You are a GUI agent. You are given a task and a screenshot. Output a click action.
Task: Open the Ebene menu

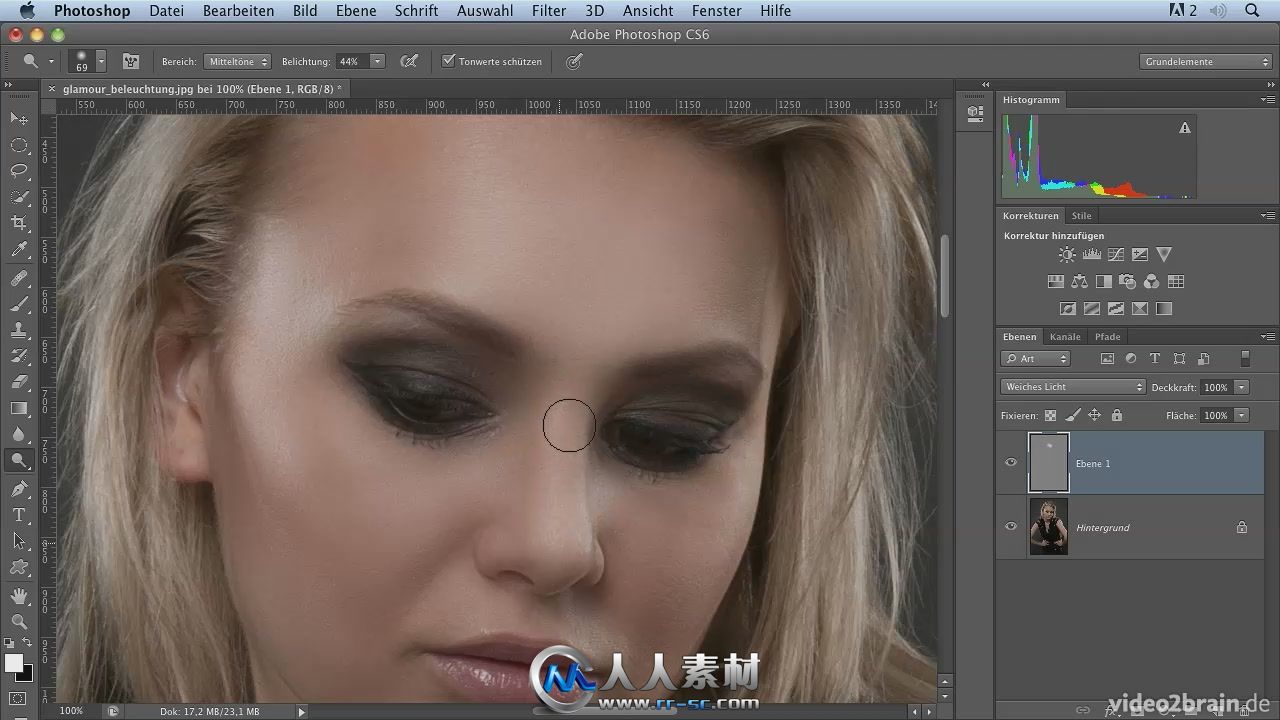point(356,11)
